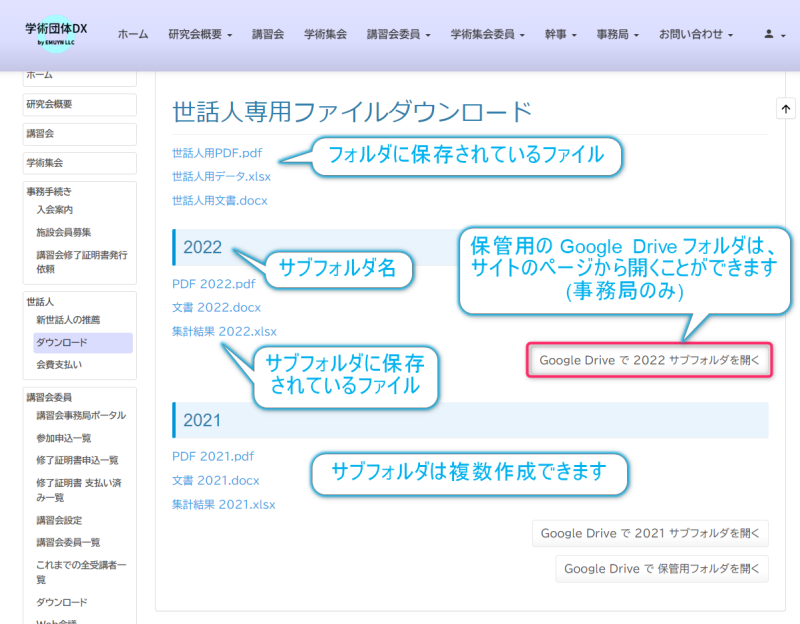Open 新世話人の推薦 in the sidebar
The image size is (800, 624).
pyautogui.click(x=69, y=320)
